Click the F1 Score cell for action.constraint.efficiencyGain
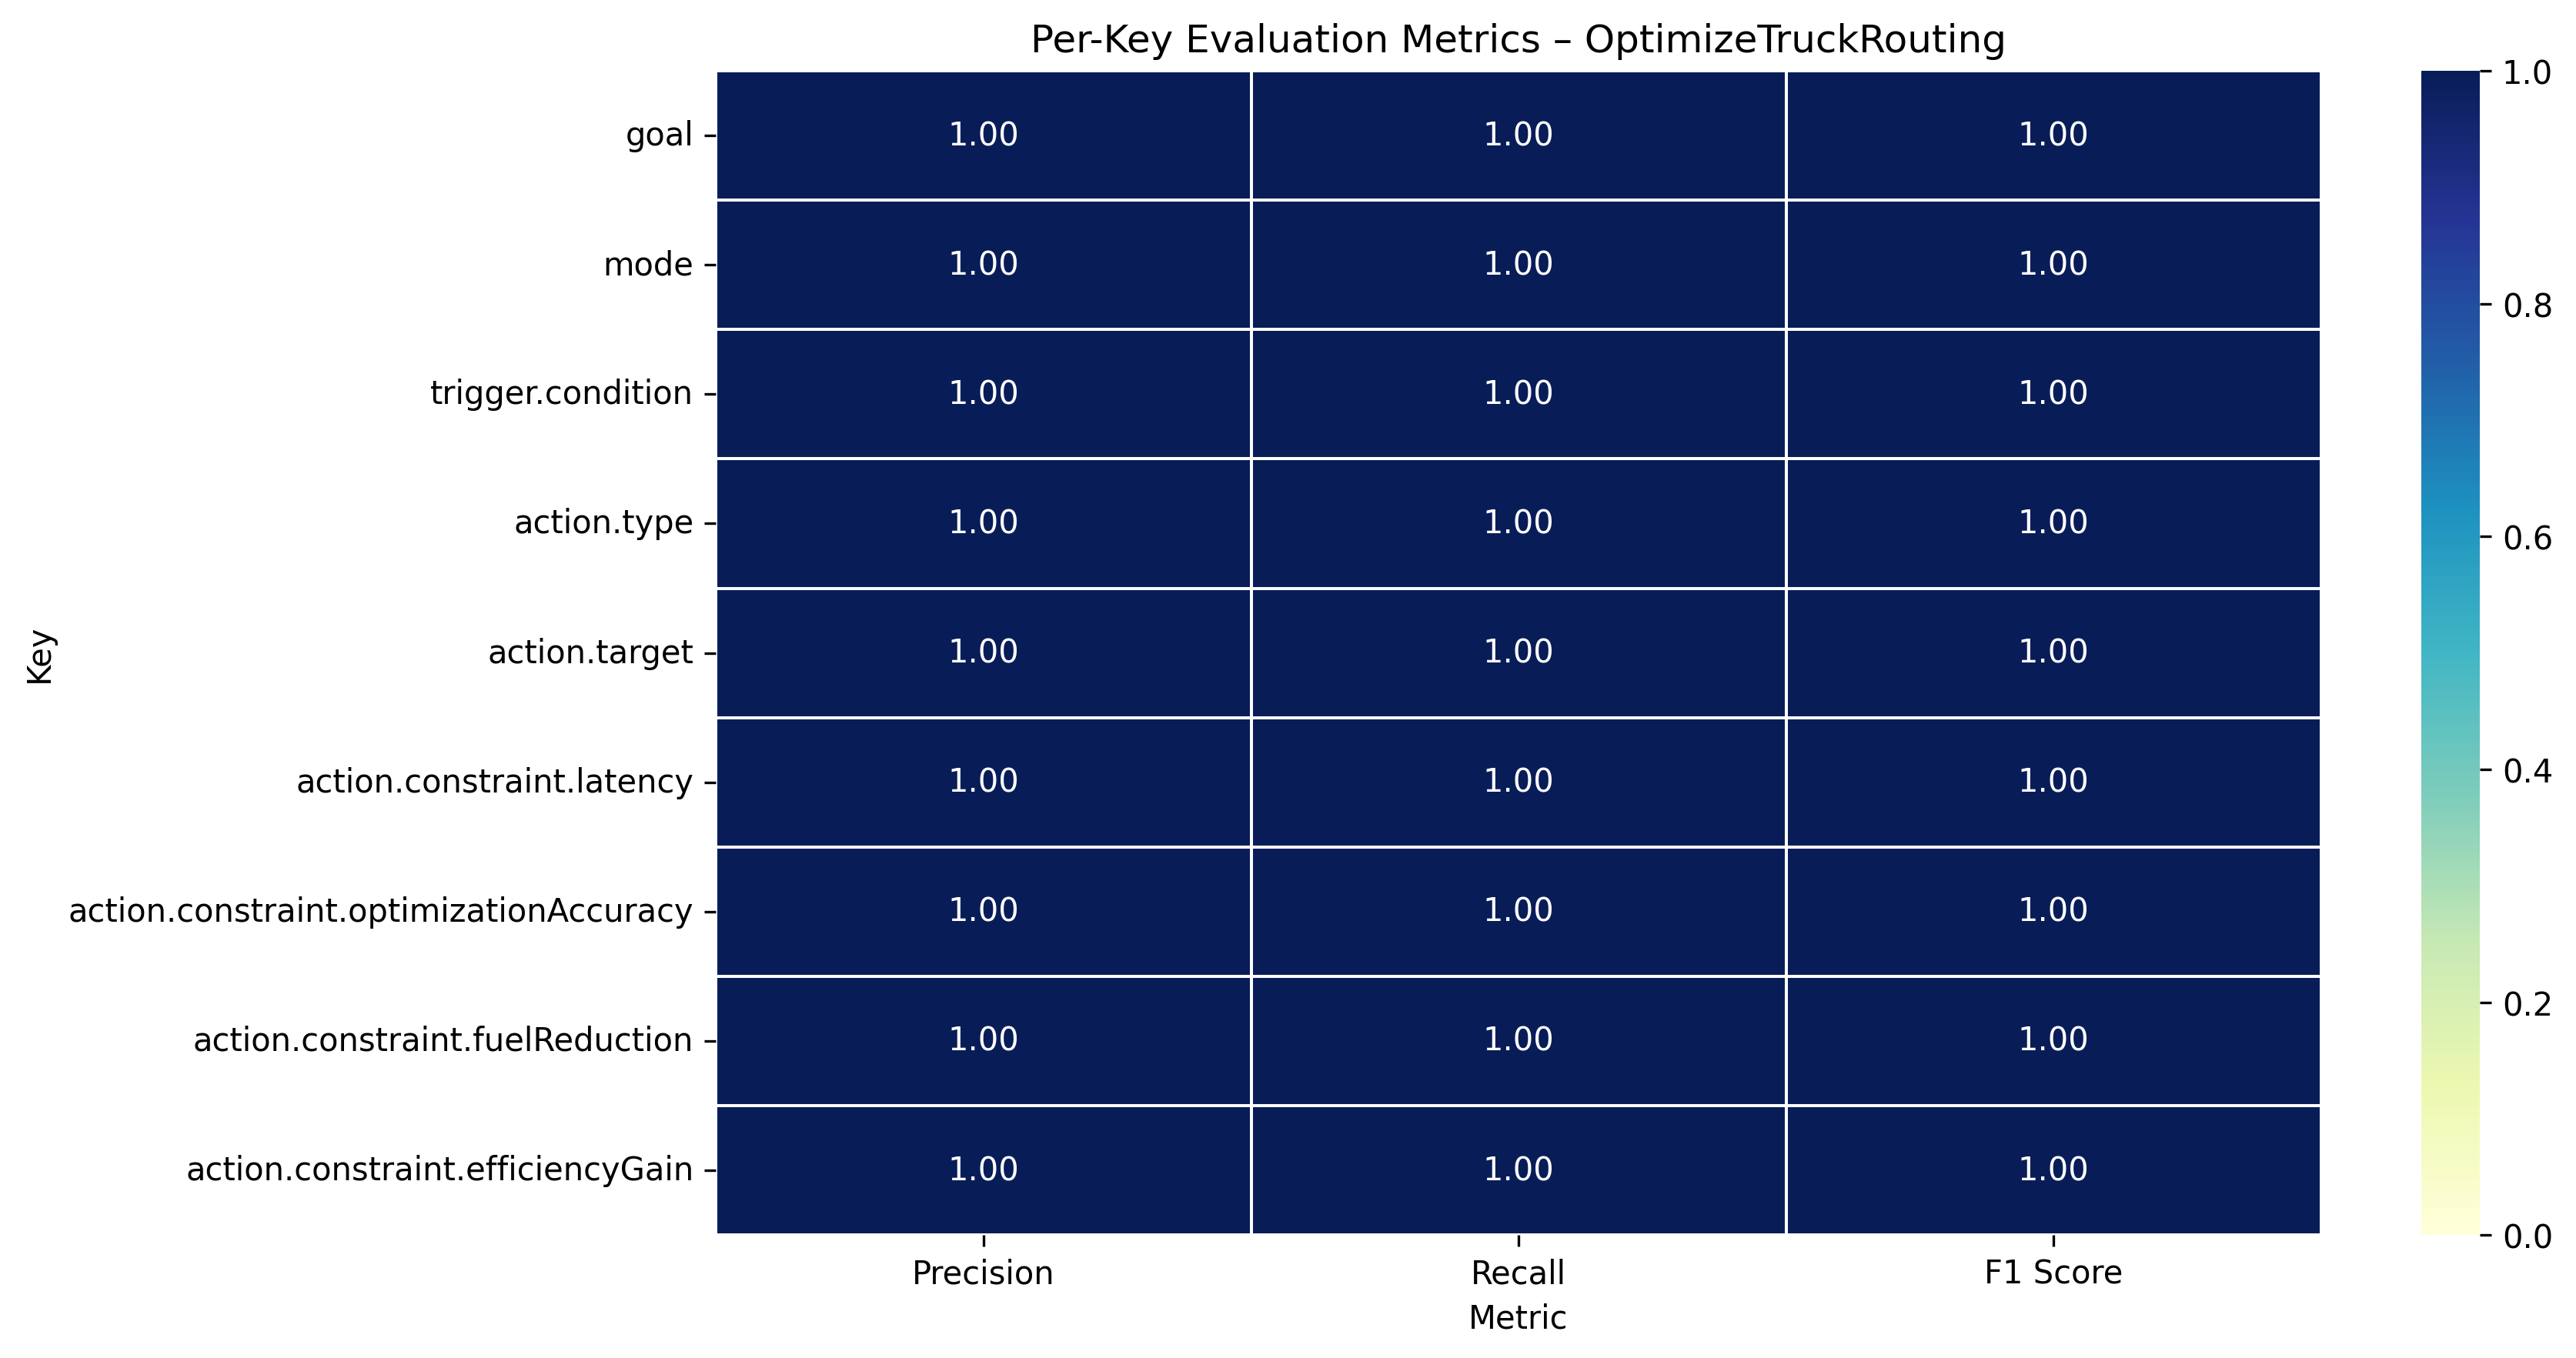This screenshot has height=1358, width=2576. [2052, 1169]
